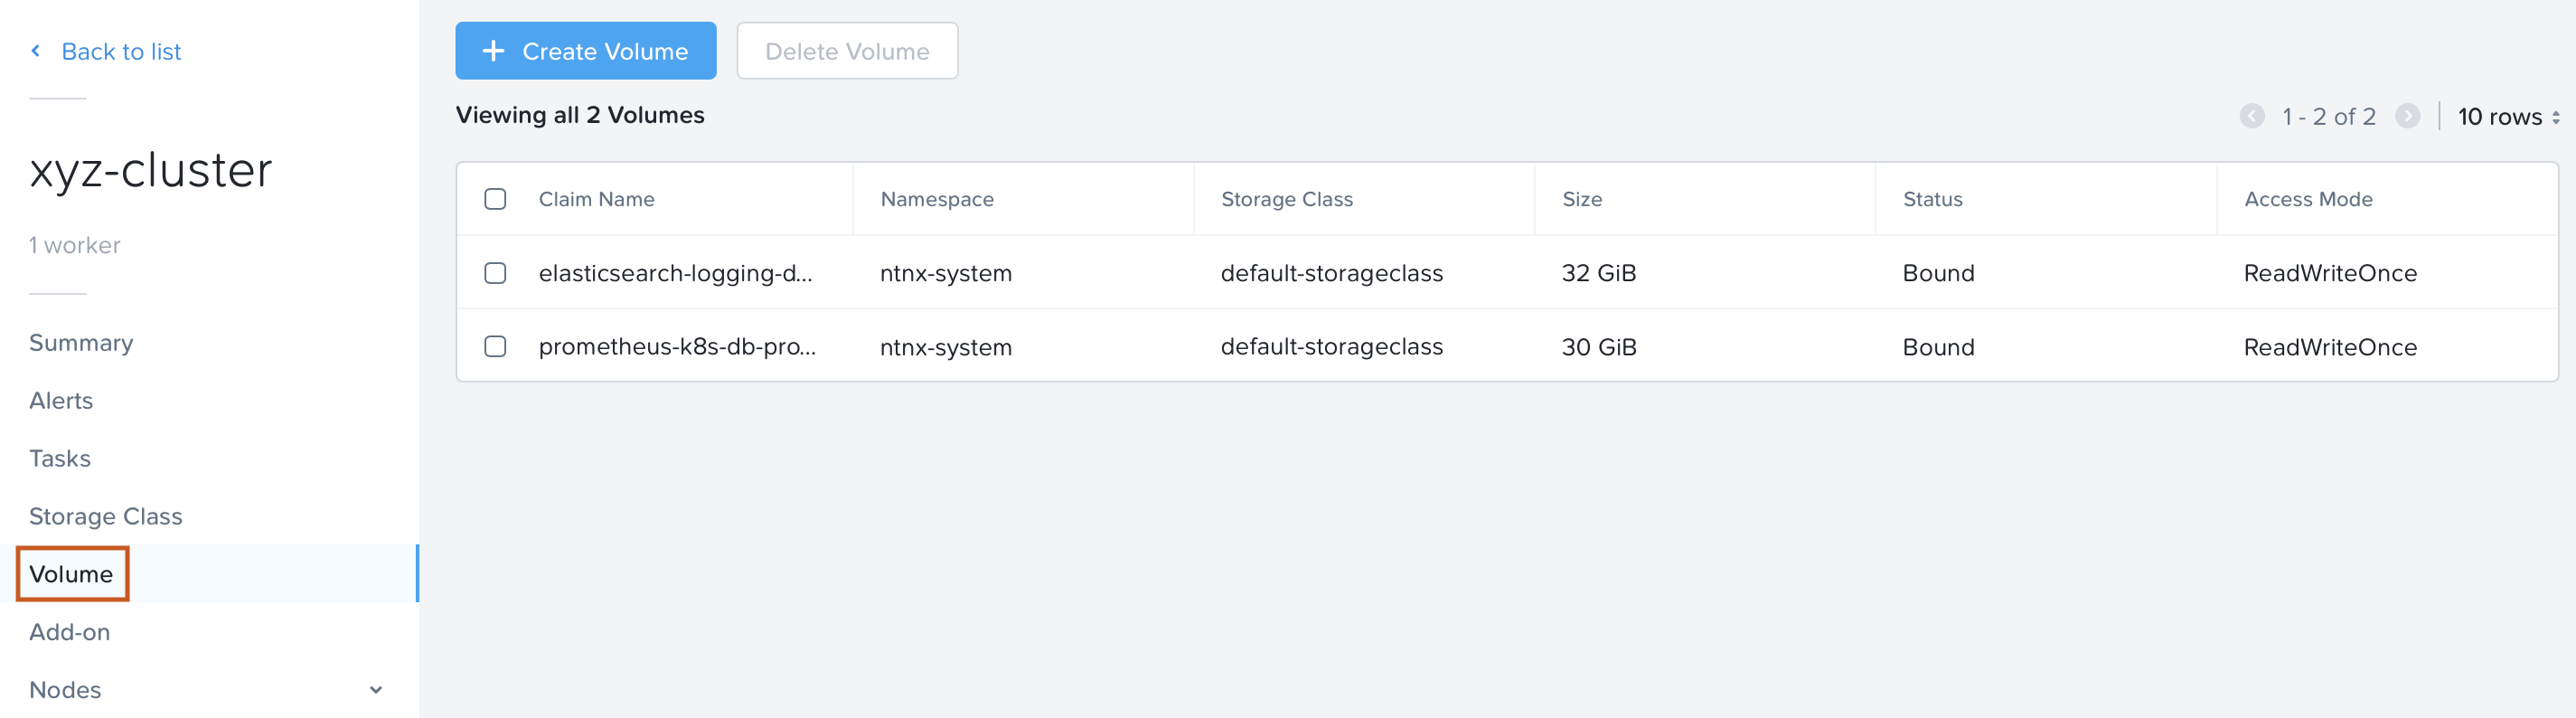Click the next page arrow icon
The width and height of the screenshot is (2576, 718).
[x=2407, y=116]
